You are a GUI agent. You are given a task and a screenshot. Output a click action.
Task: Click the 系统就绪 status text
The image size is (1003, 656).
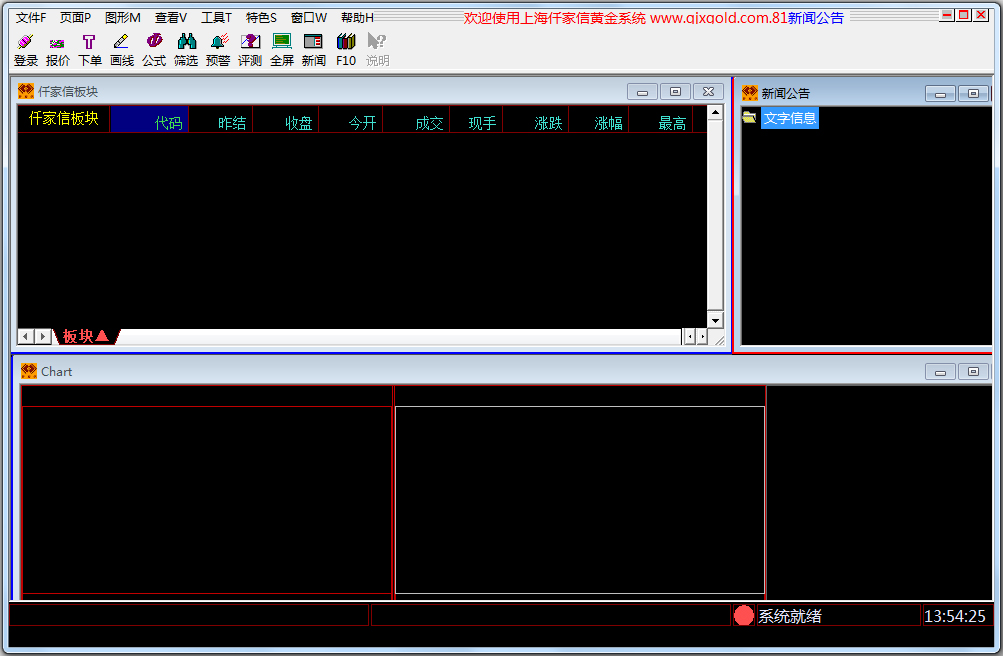(x=790, y=616)
